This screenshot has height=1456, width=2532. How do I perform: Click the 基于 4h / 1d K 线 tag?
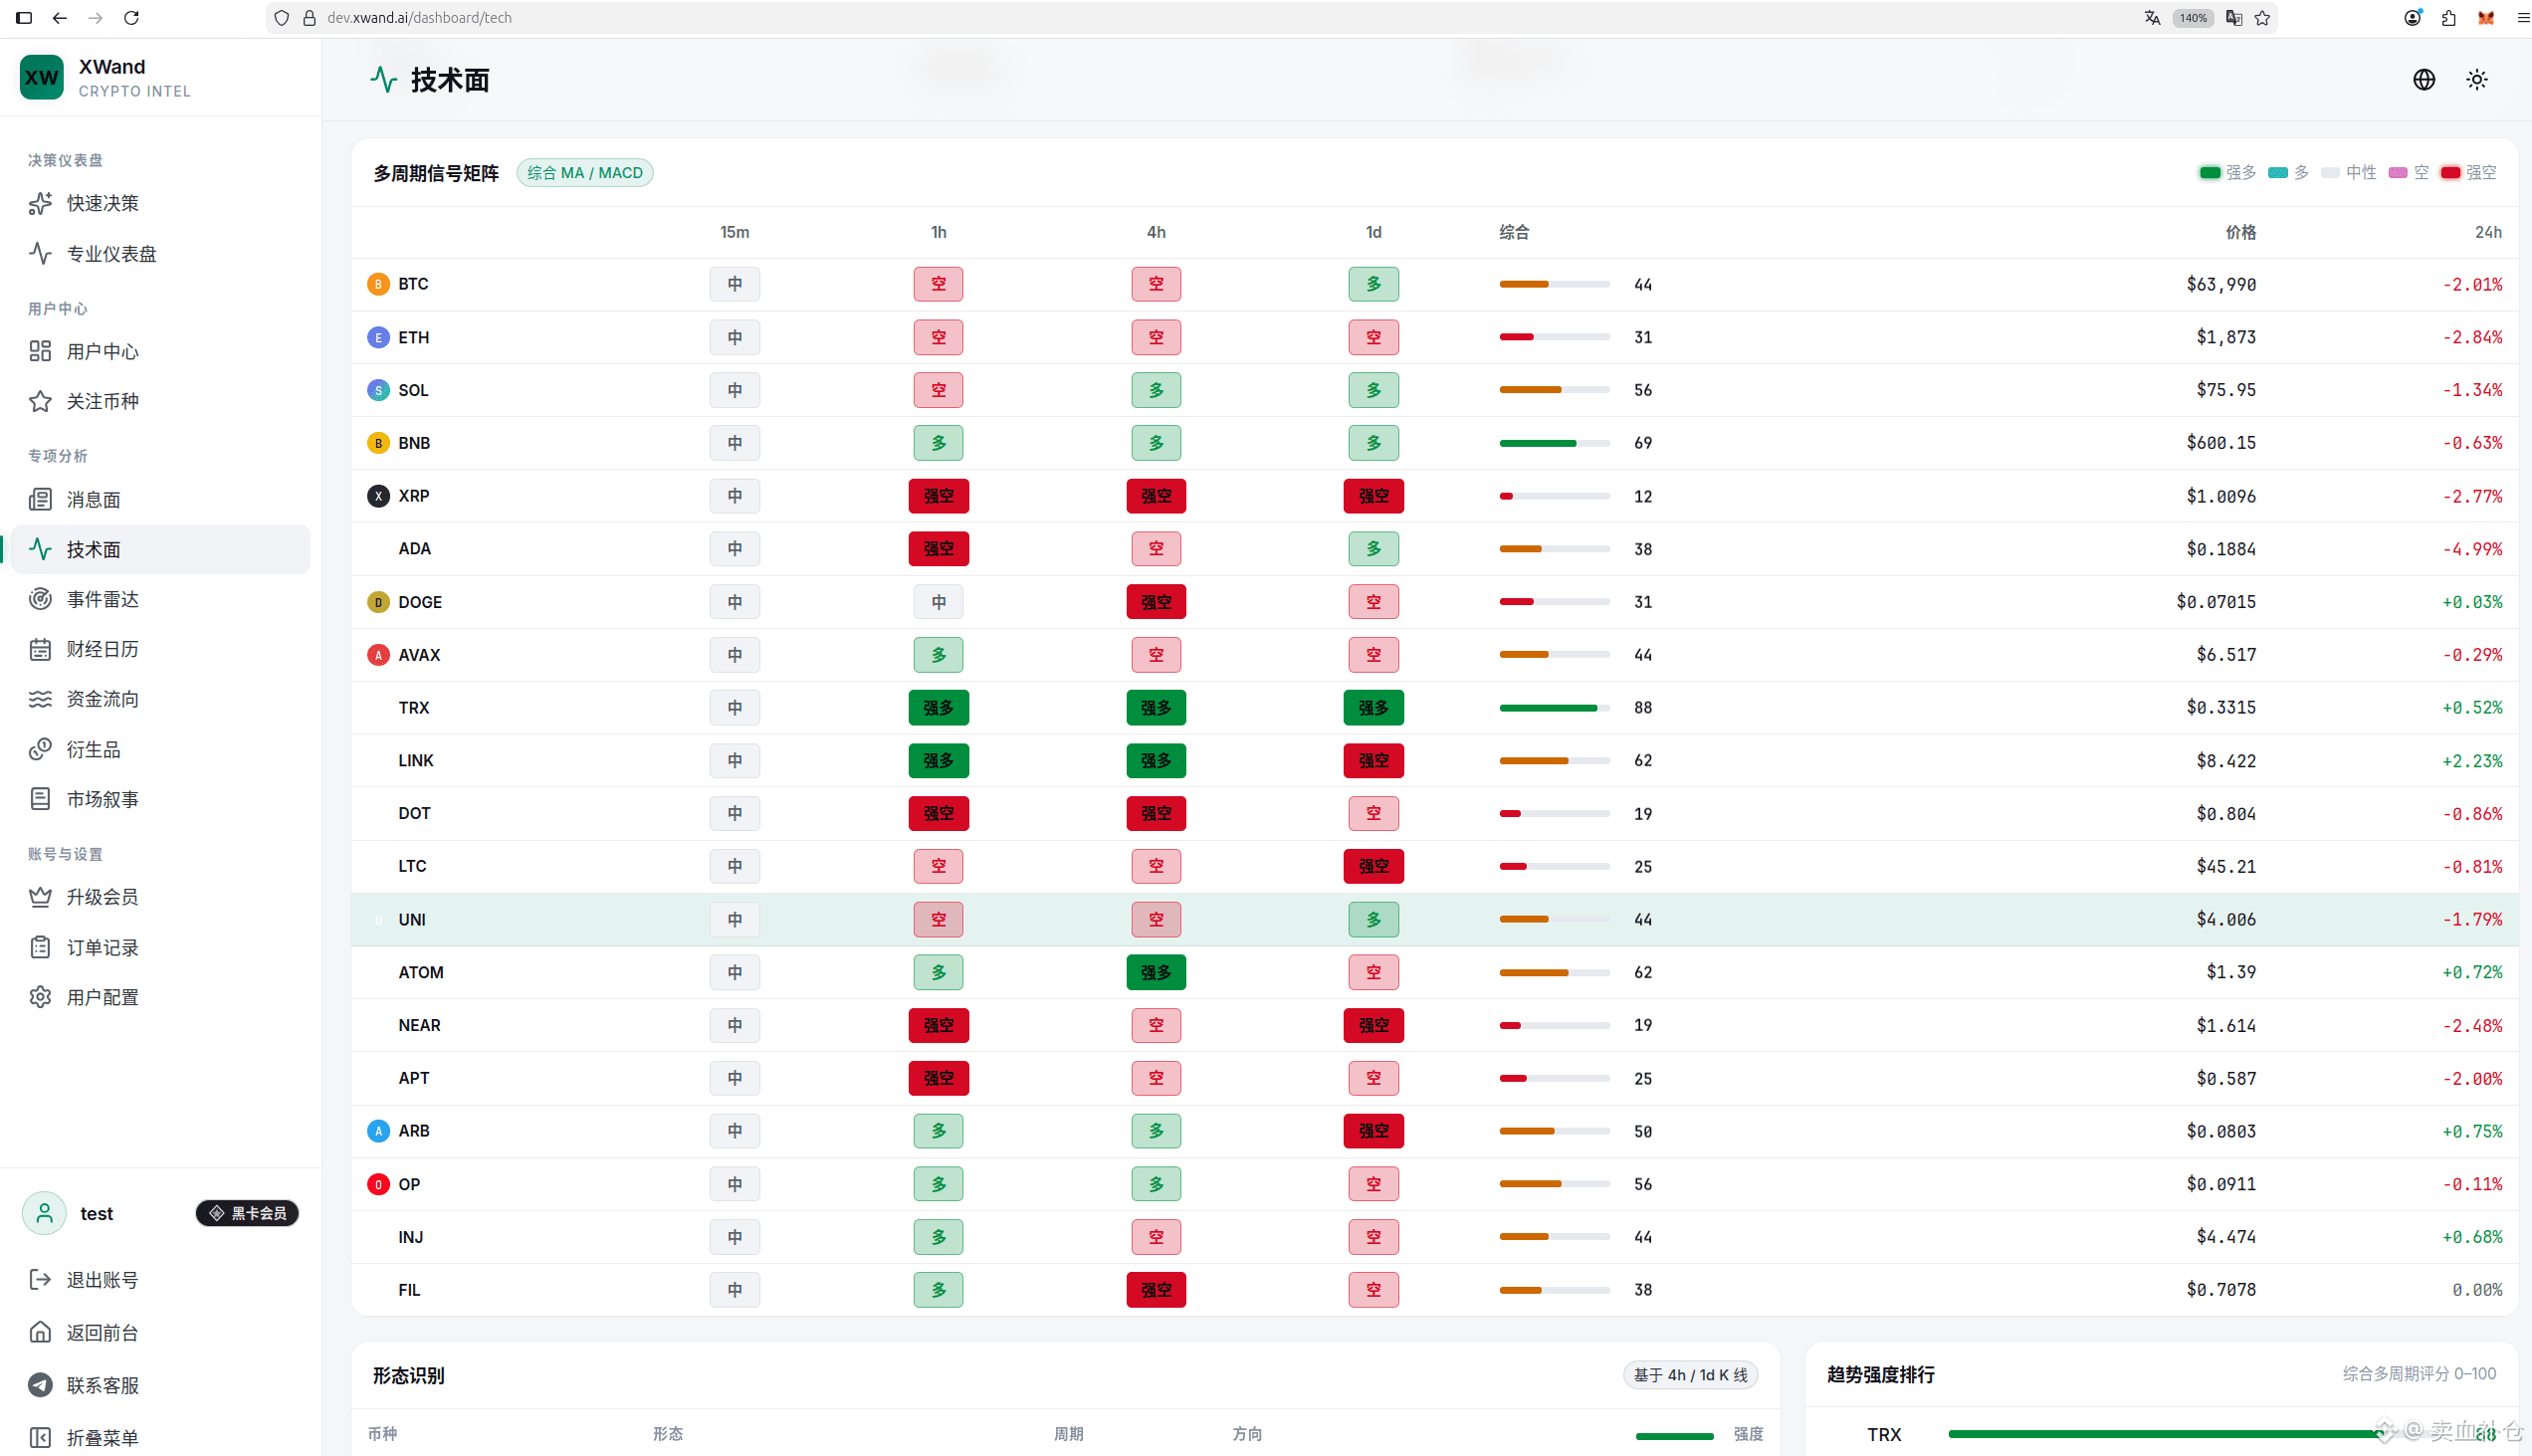click(x=1690, y=1375)
